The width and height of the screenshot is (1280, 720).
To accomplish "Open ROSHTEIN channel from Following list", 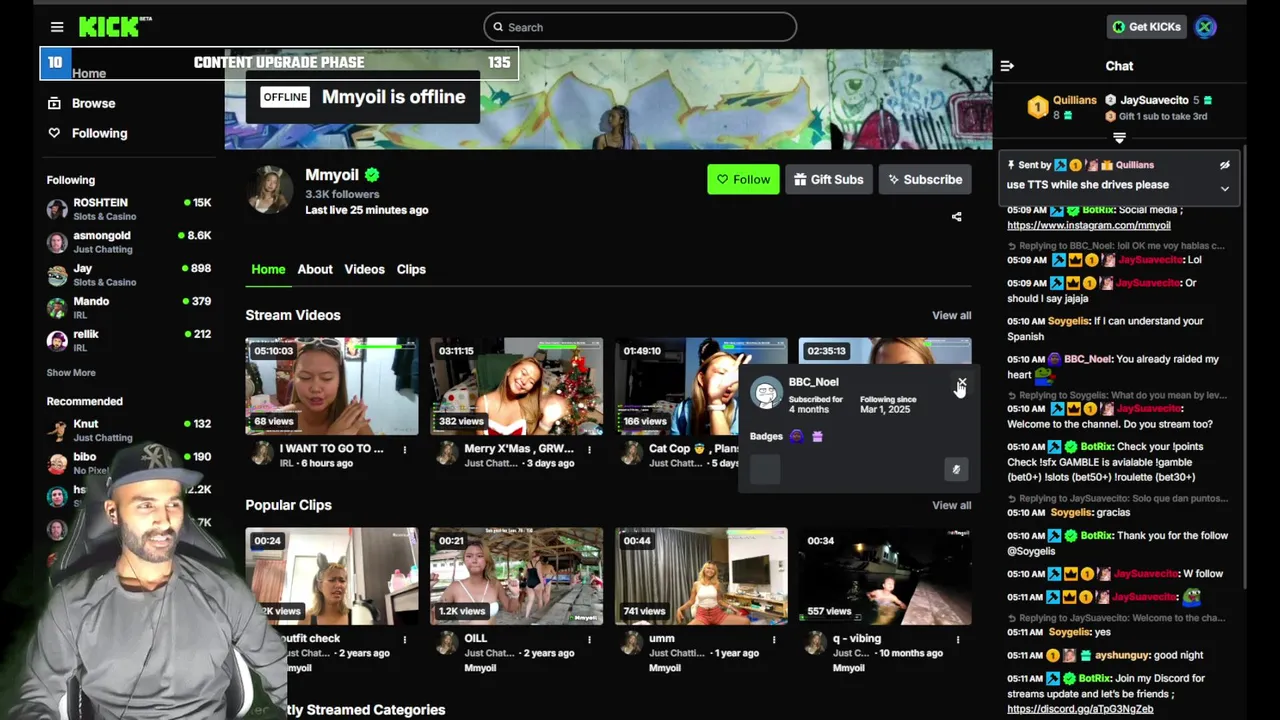I will tap(129, 208).
